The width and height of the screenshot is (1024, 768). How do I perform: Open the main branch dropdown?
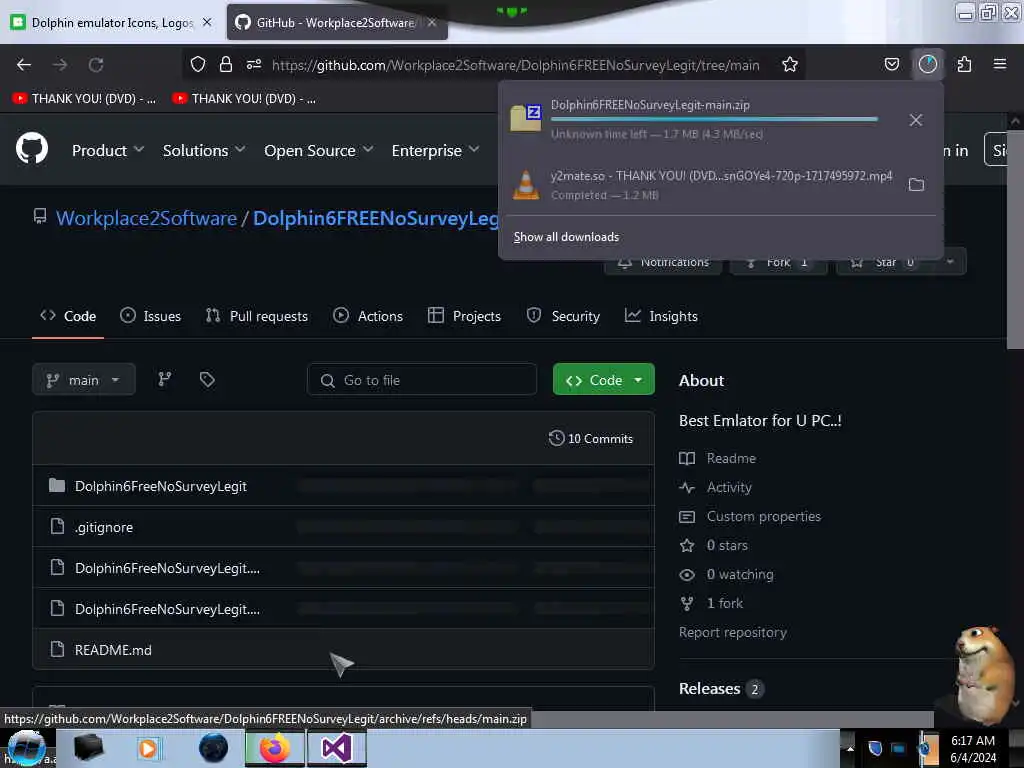[84, 379]
